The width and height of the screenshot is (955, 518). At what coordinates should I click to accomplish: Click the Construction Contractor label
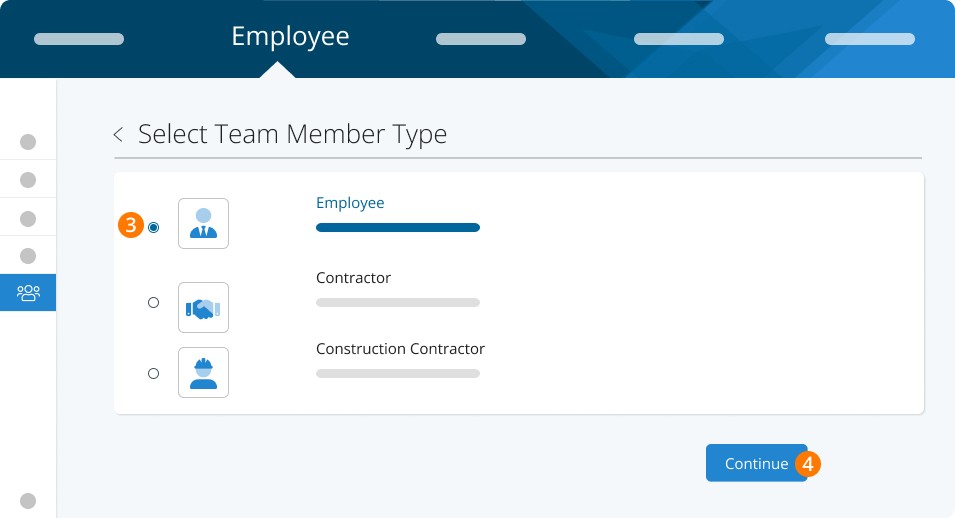click(x=400, y=349)
